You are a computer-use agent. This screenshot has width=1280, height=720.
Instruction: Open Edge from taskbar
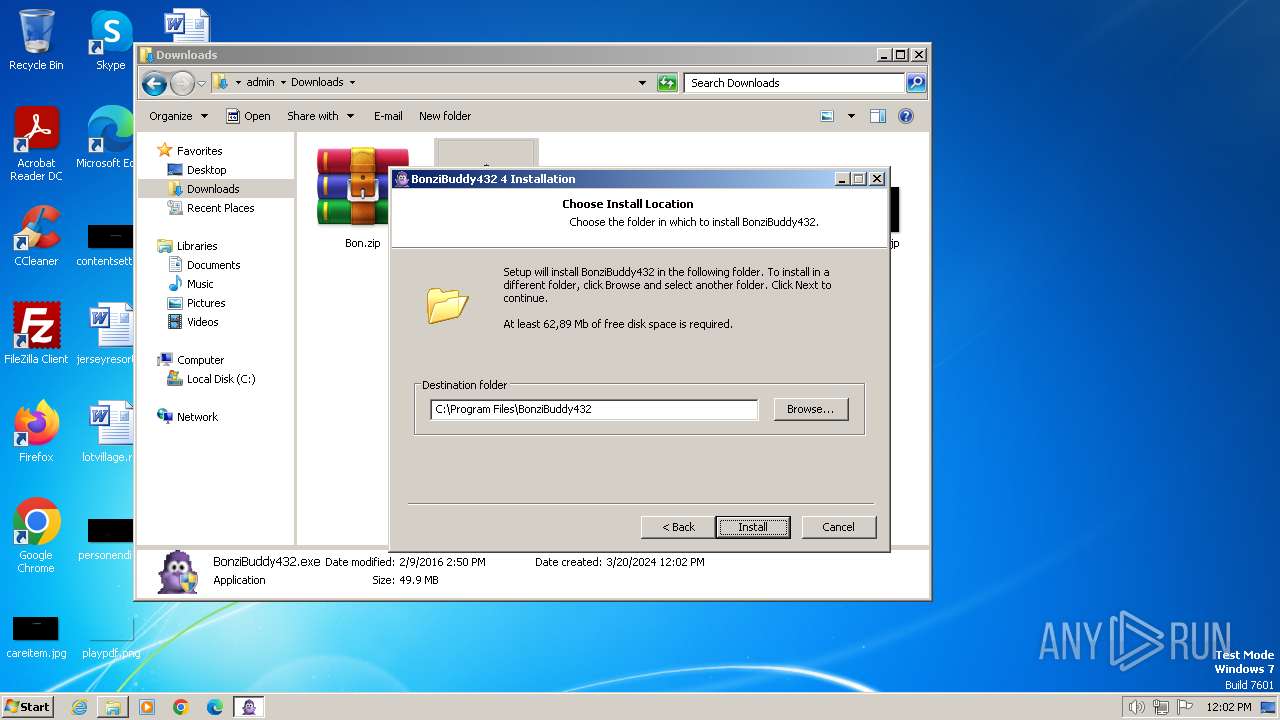(x=215, y=707)
